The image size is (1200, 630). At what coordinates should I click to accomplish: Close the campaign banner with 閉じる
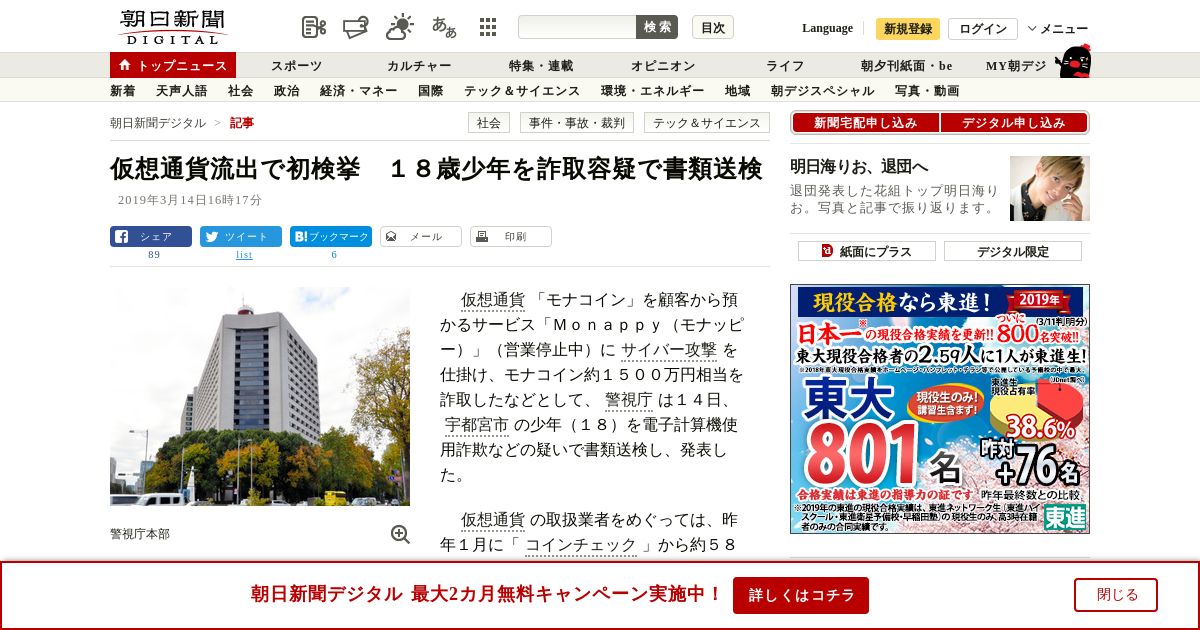pyautogui.click(x=1116, y=595)
